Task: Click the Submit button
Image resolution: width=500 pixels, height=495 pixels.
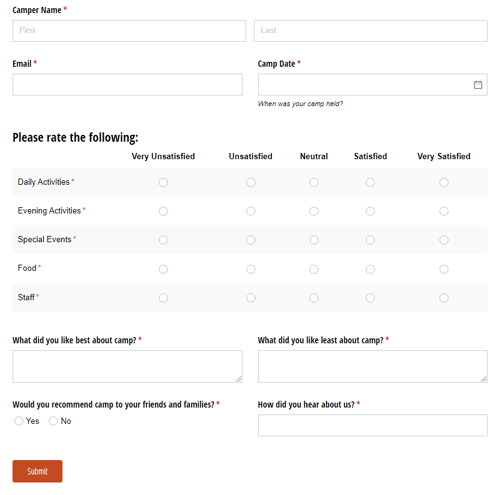Action: pos(37,471)
